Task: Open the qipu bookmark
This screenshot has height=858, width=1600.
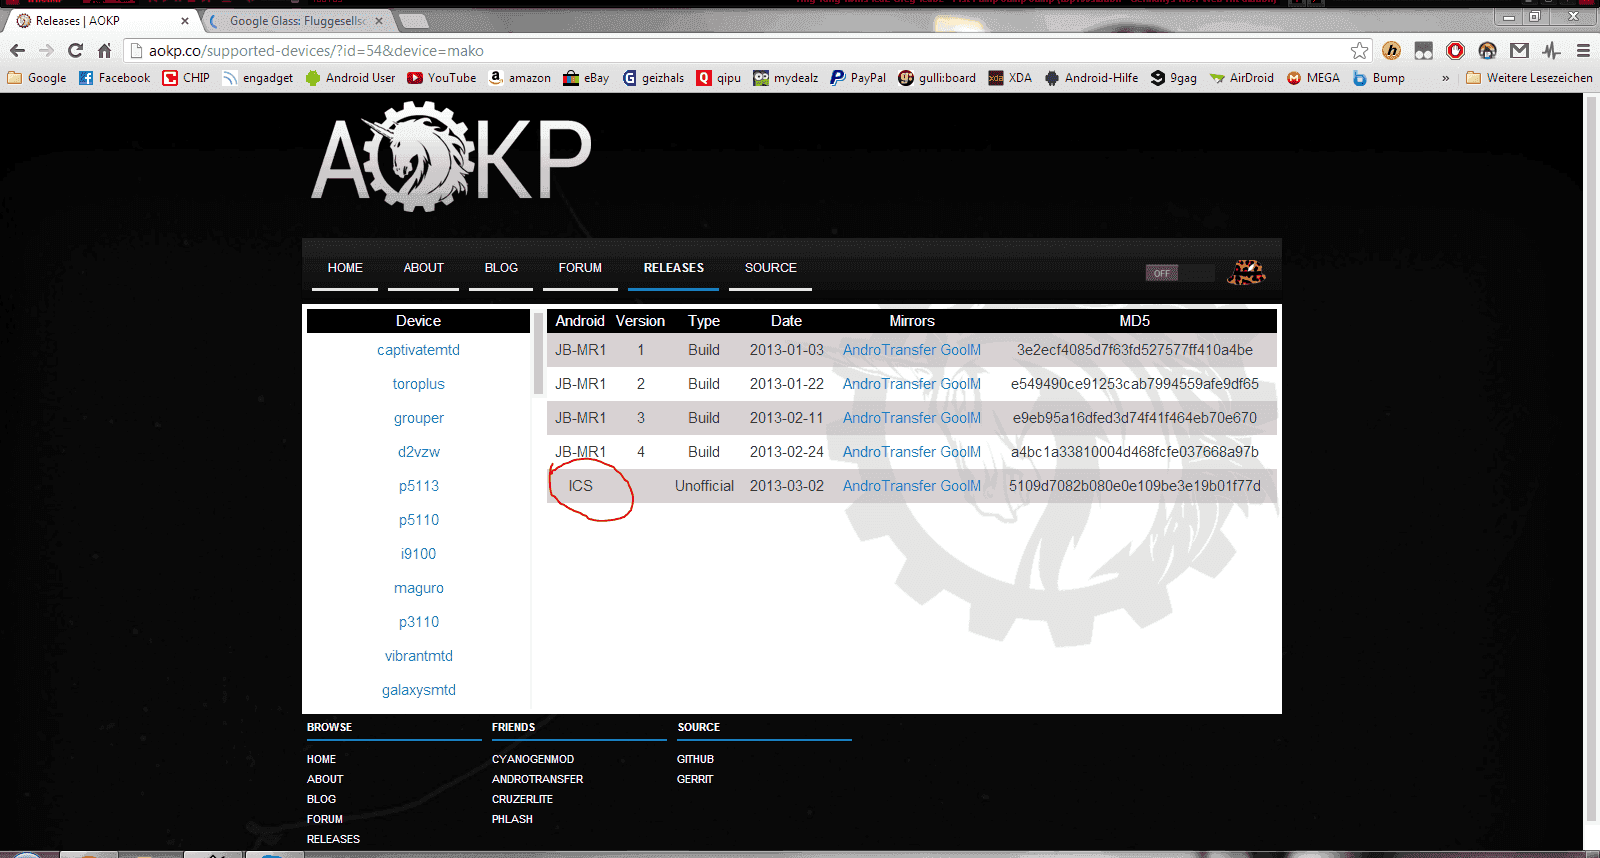Action: tap(719, 78)
